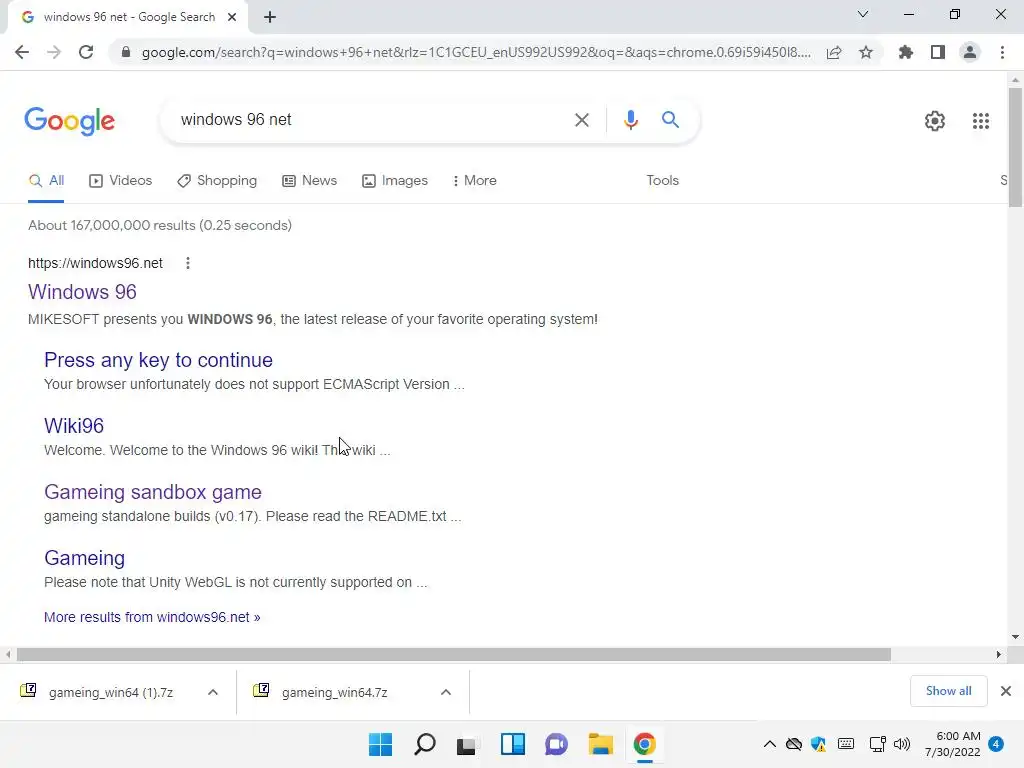Viewport: 1024px width, 768px height.
Task: Clear the search box text
Action: click(x=581, y=120)
